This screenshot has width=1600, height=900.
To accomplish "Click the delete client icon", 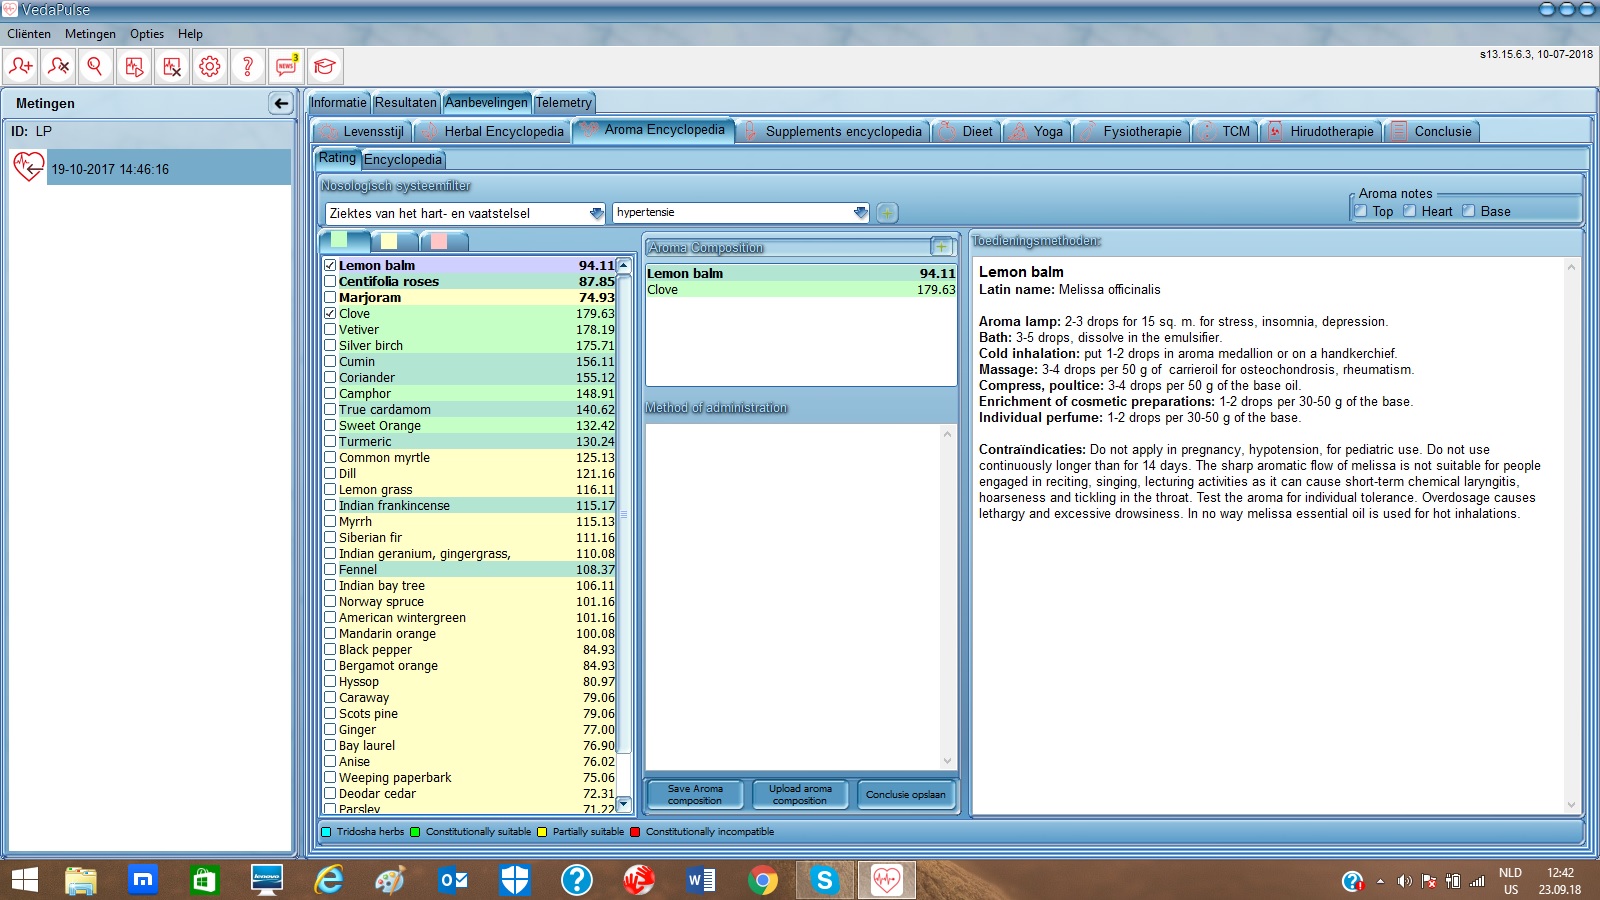I will pyautogui.click(x=59, y=67).
